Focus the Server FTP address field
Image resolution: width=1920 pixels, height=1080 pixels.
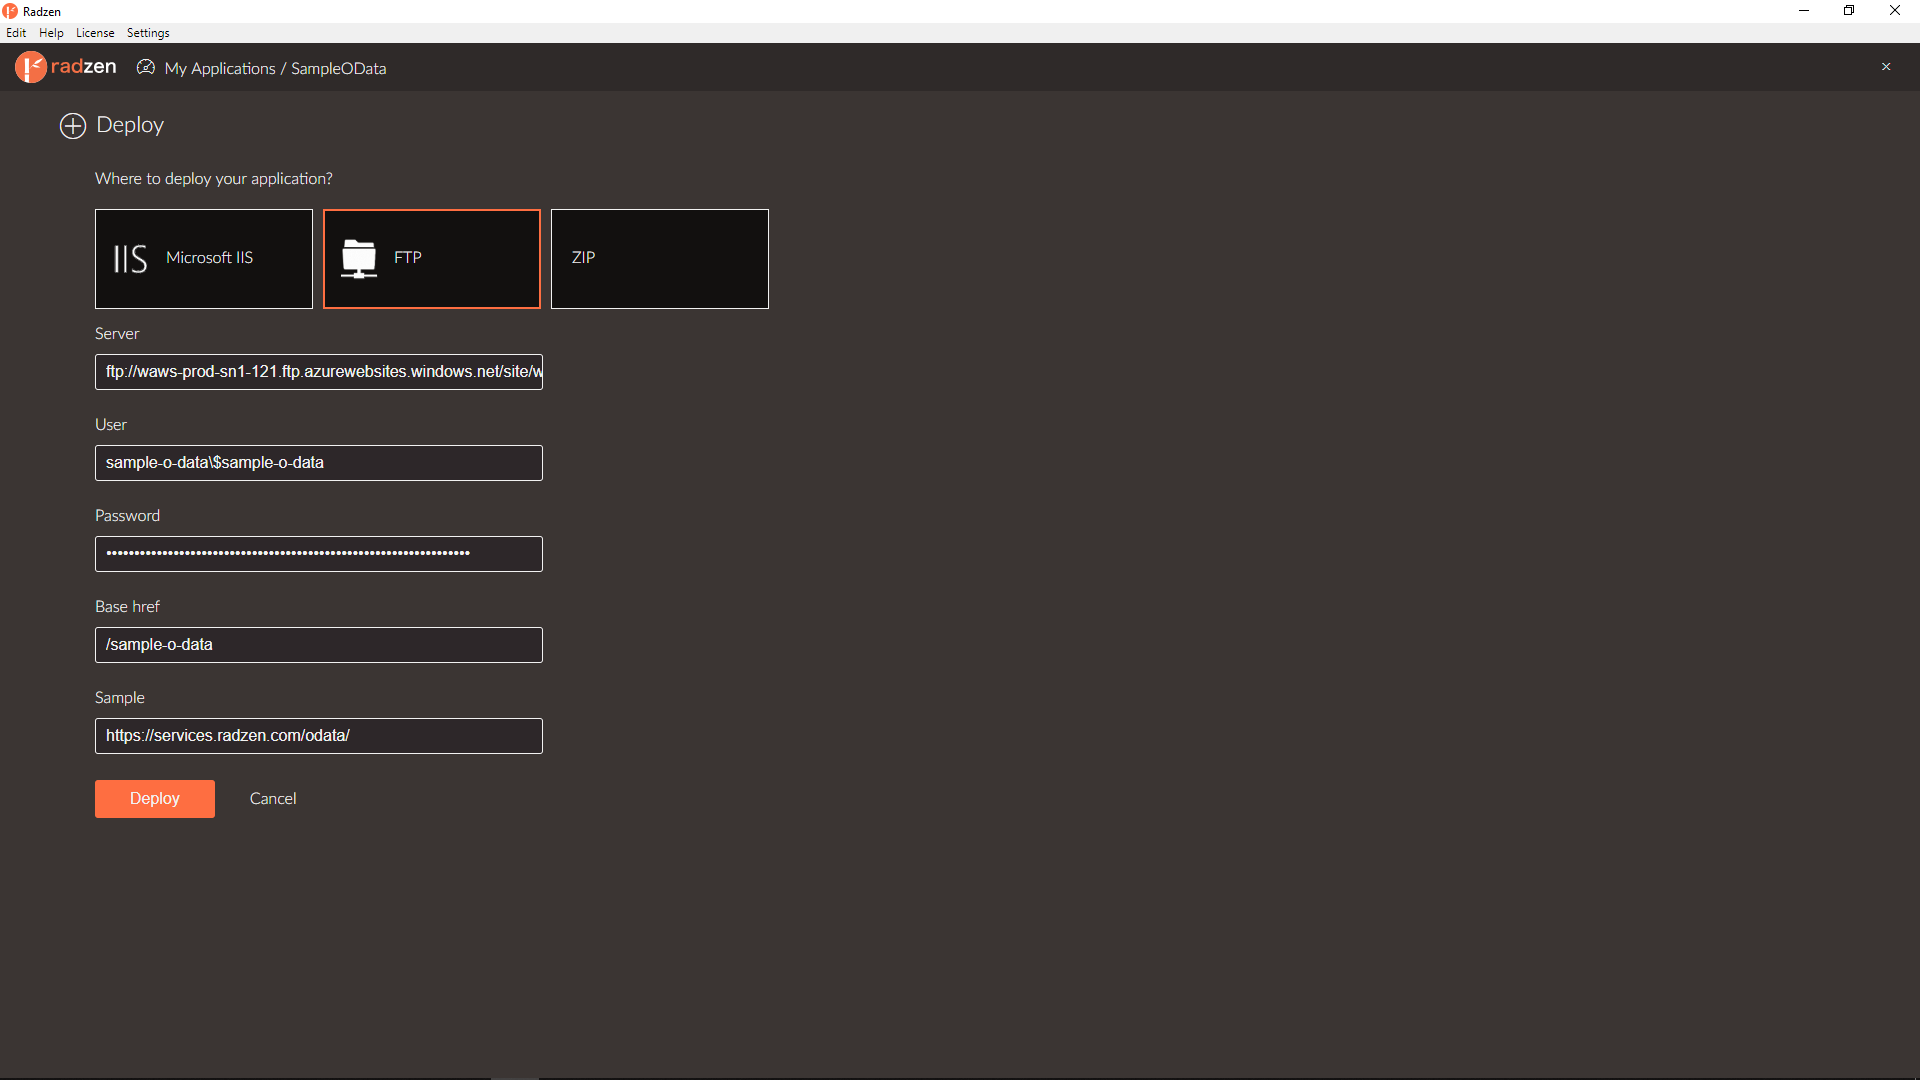[x=319, y=372]
